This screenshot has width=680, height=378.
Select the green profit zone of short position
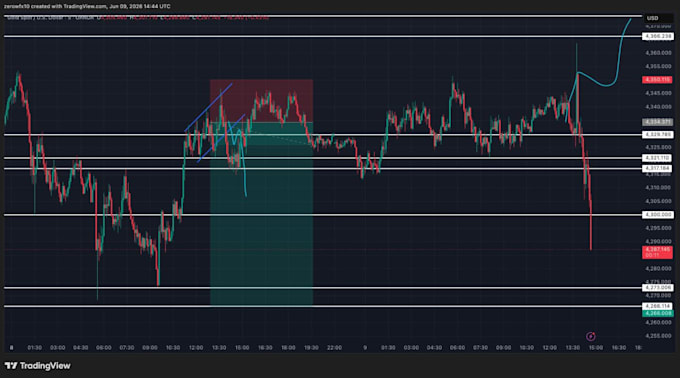(262, 214)
